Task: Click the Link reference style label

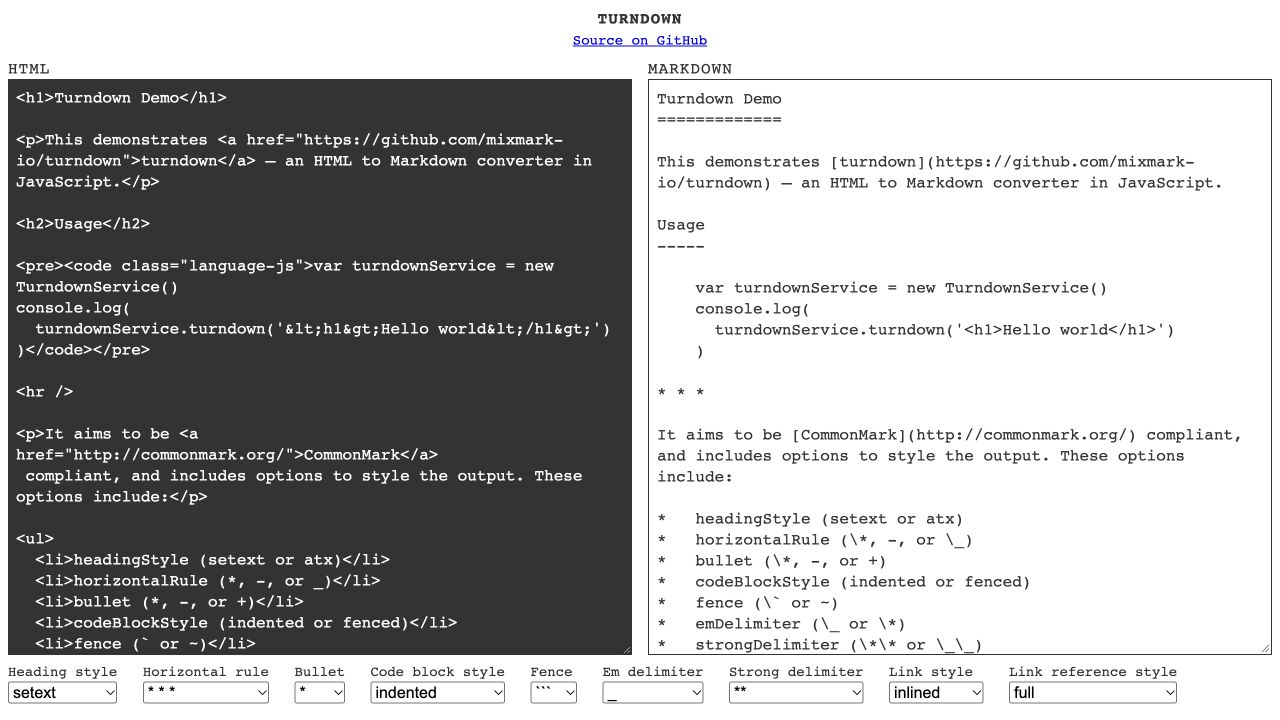Action: click(x=1093, y=672)
